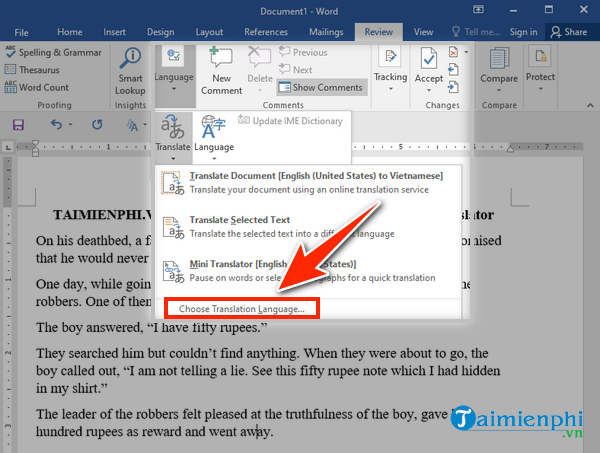600x453 pixels.
Task: Click the Delete comment icon
Action: [x=260, y=58]
